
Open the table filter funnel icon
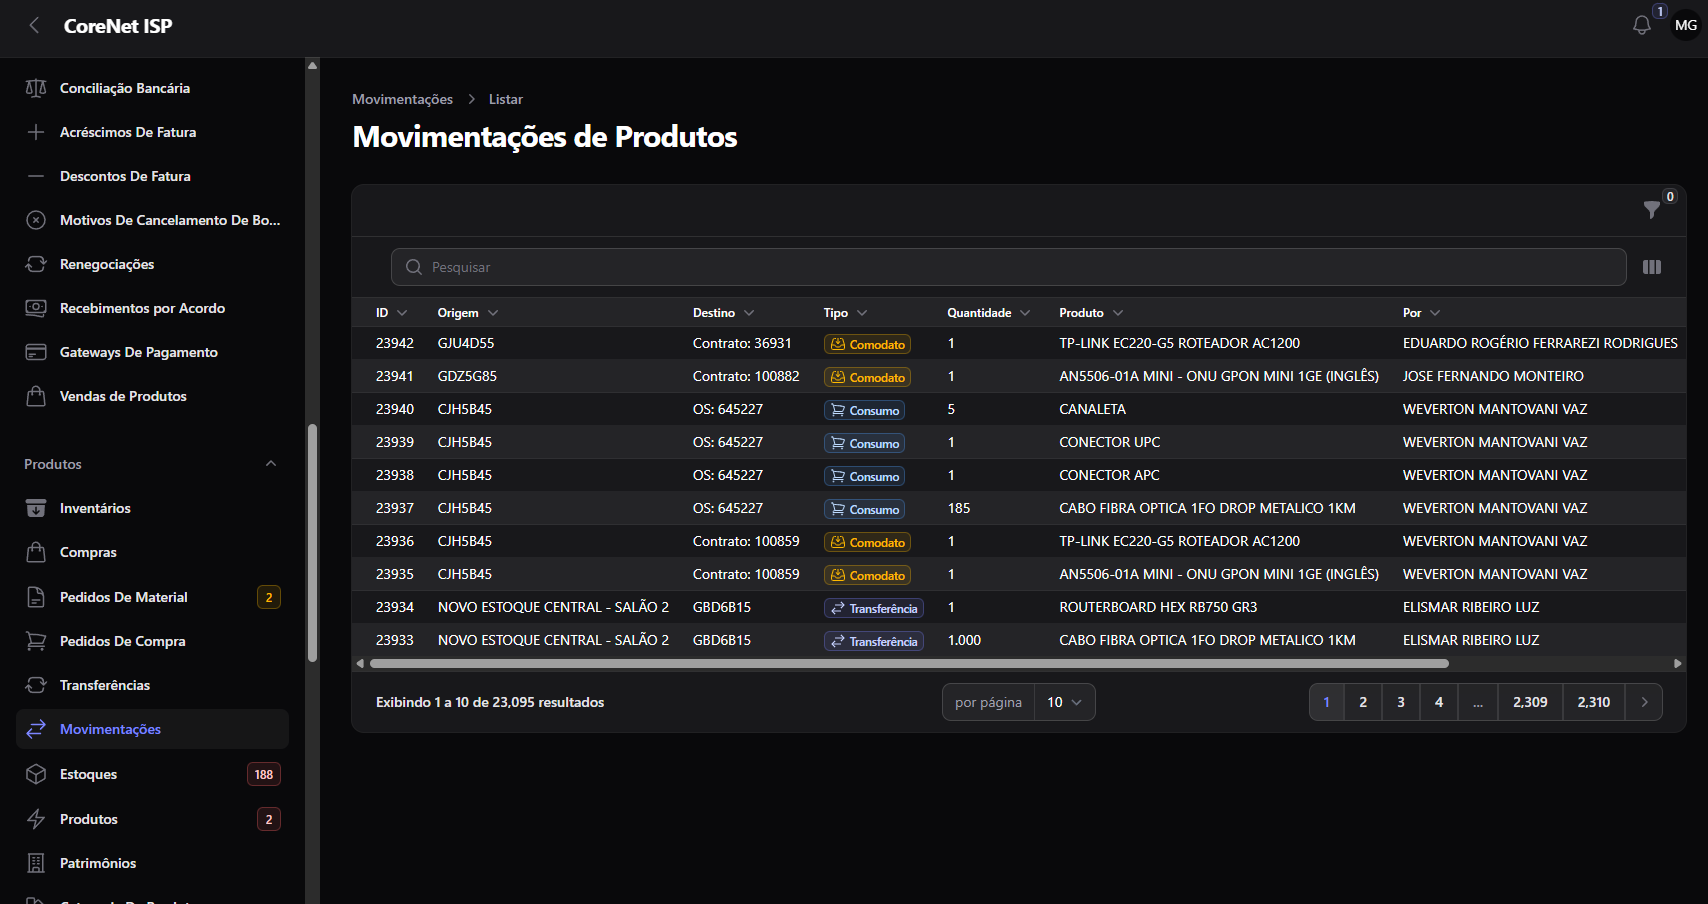click(x=1652, y=209)
